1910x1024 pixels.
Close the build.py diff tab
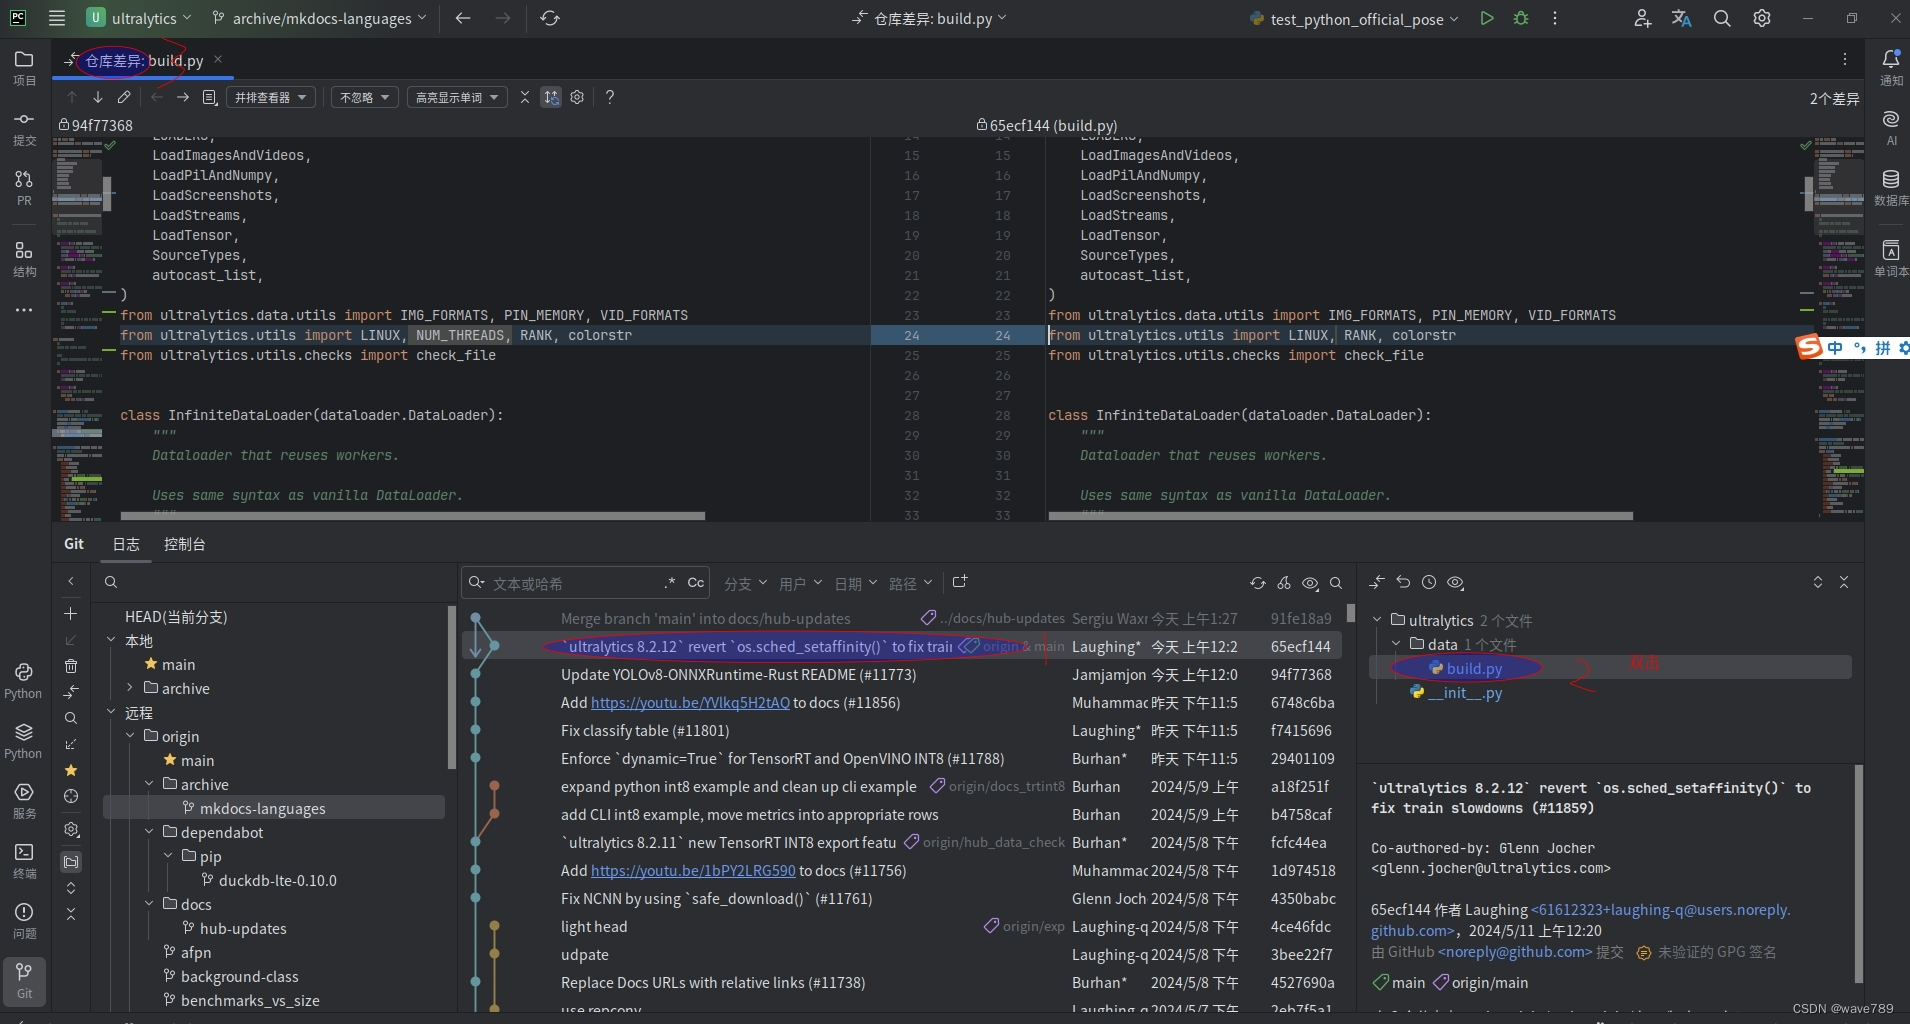pos(218,60)
